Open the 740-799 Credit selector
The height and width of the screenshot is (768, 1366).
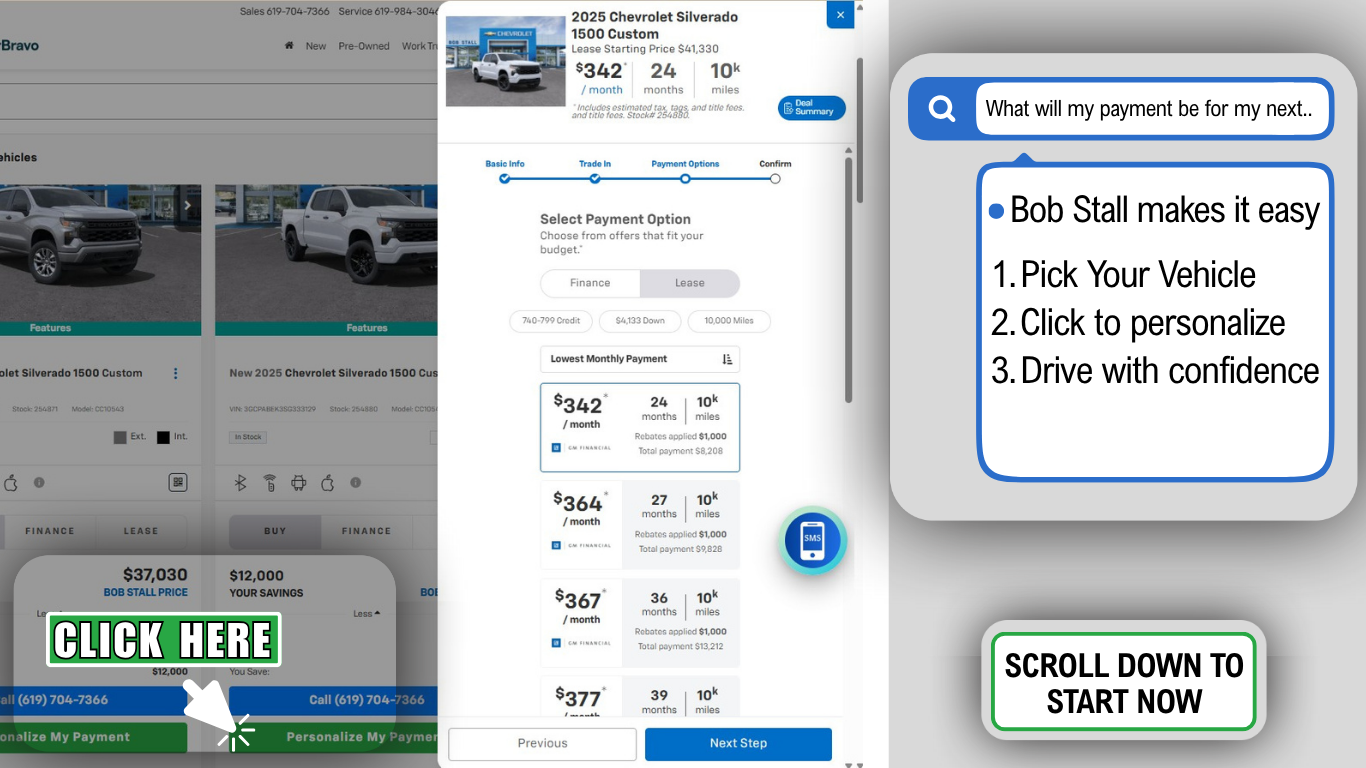[x=551, y=321]
